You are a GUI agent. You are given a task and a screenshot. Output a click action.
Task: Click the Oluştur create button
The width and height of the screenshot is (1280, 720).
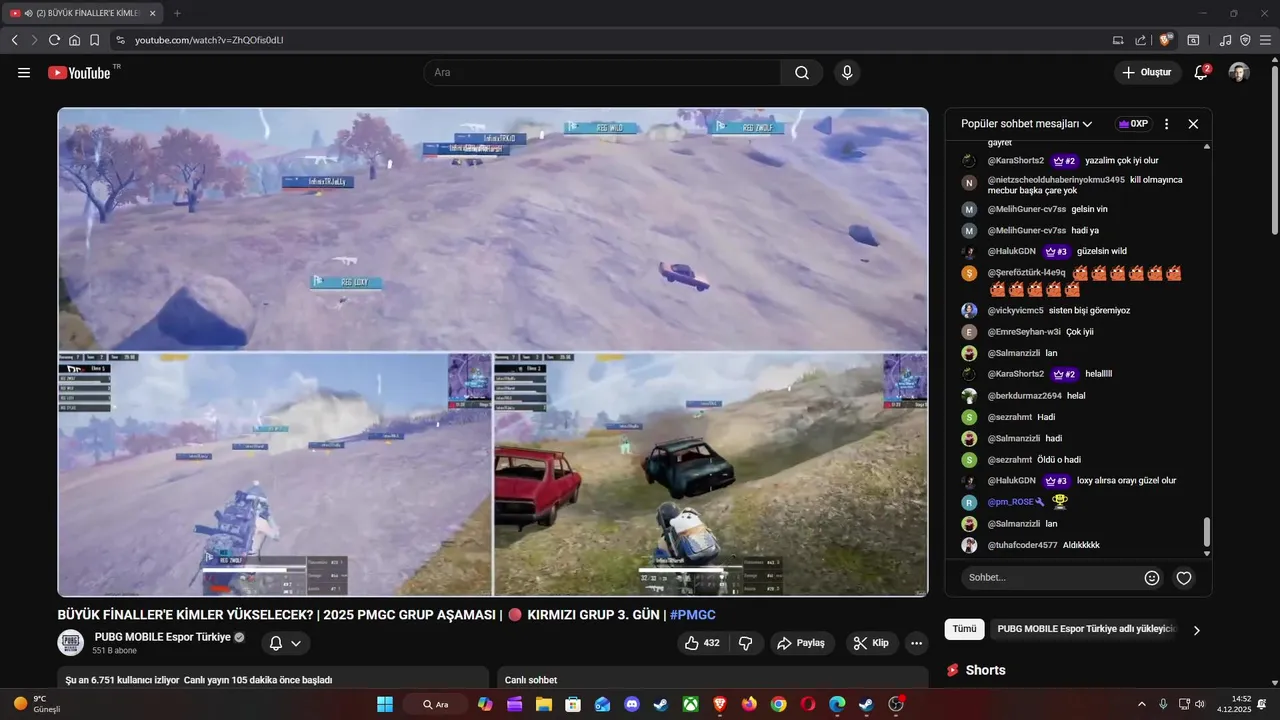pyautogui.click(x=1147, y=72)
